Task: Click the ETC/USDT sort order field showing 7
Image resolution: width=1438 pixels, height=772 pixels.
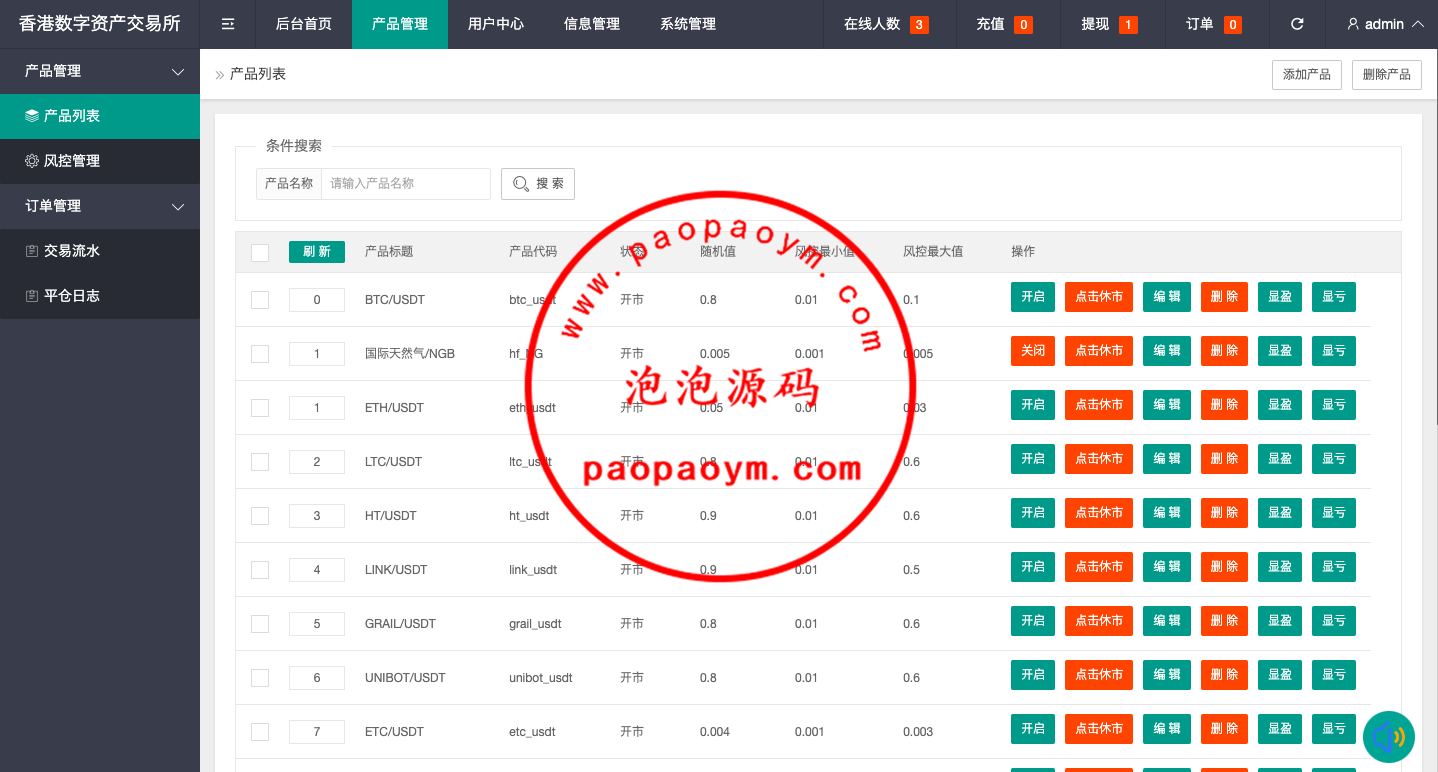Action: tap(317, 732)
